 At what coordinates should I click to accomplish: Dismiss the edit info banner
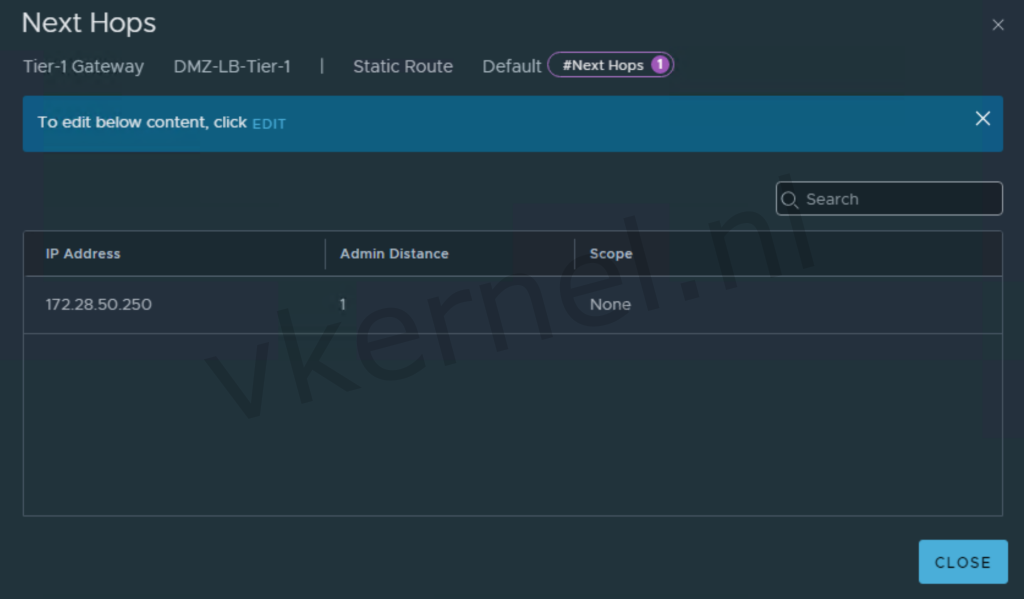982,119
